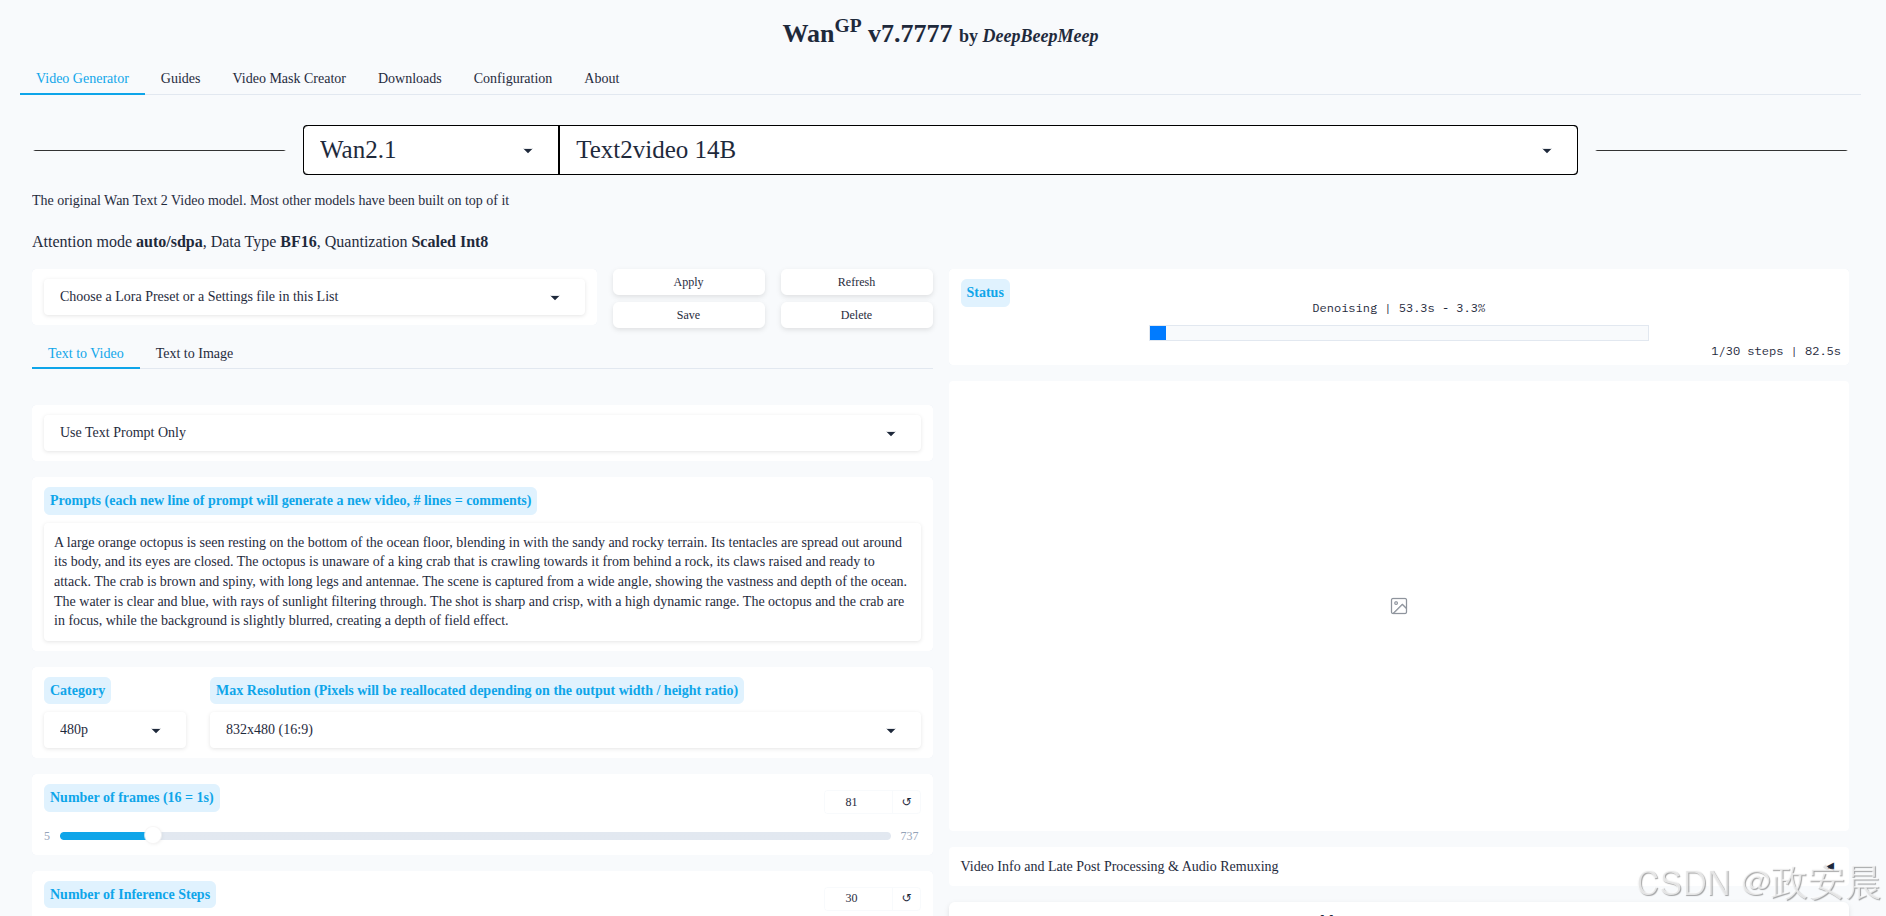Open the Text2video 14B model dropdown
Image resolution: width=1886 pixels, height=916 pixels.
click(x=1067, y=150)
